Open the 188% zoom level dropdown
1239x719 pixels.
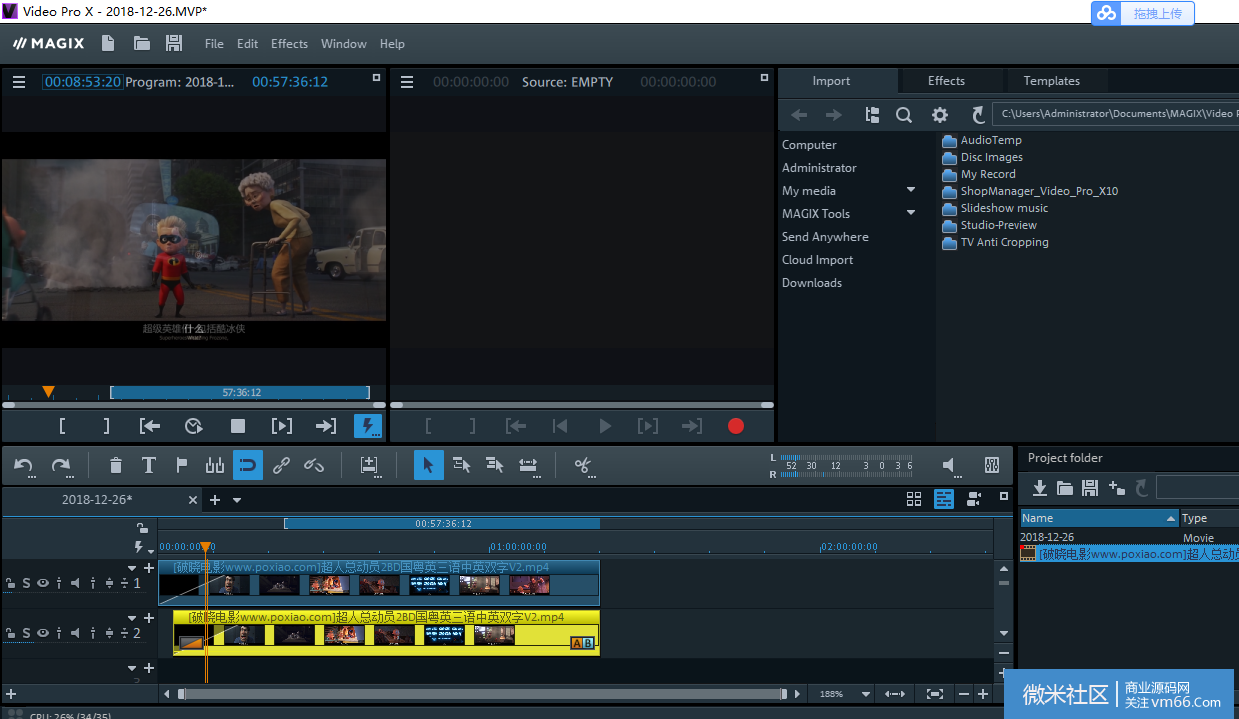point(864,693)
